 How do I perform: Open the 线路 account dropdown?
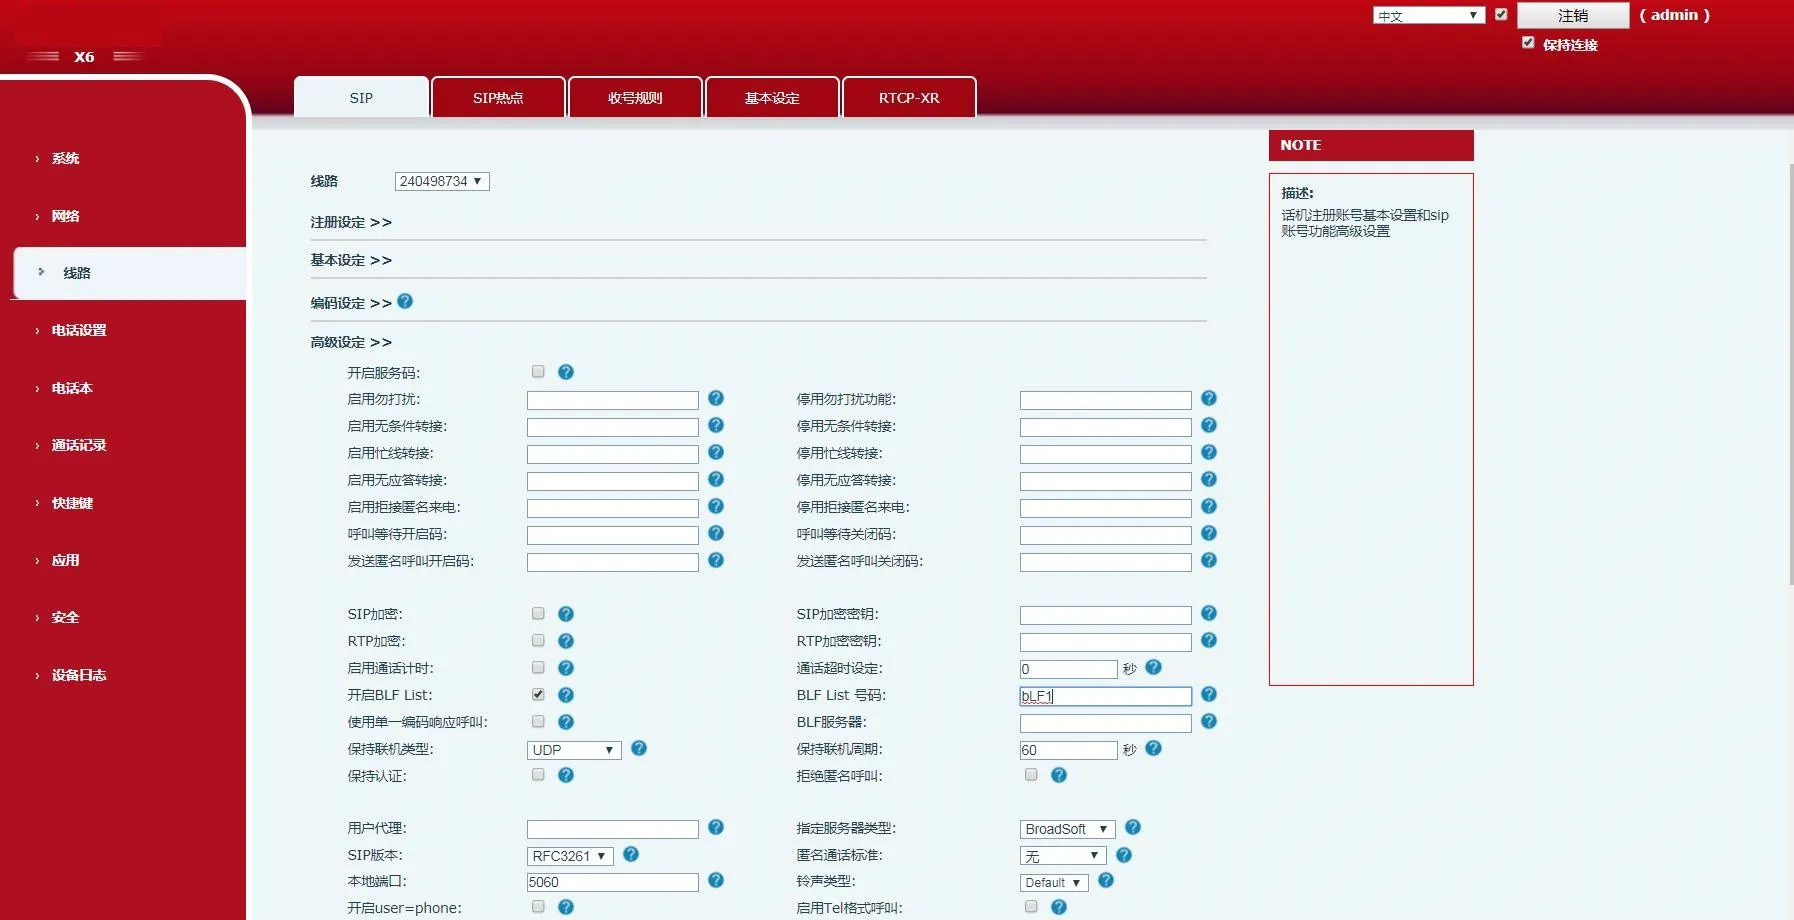(441, 181)
